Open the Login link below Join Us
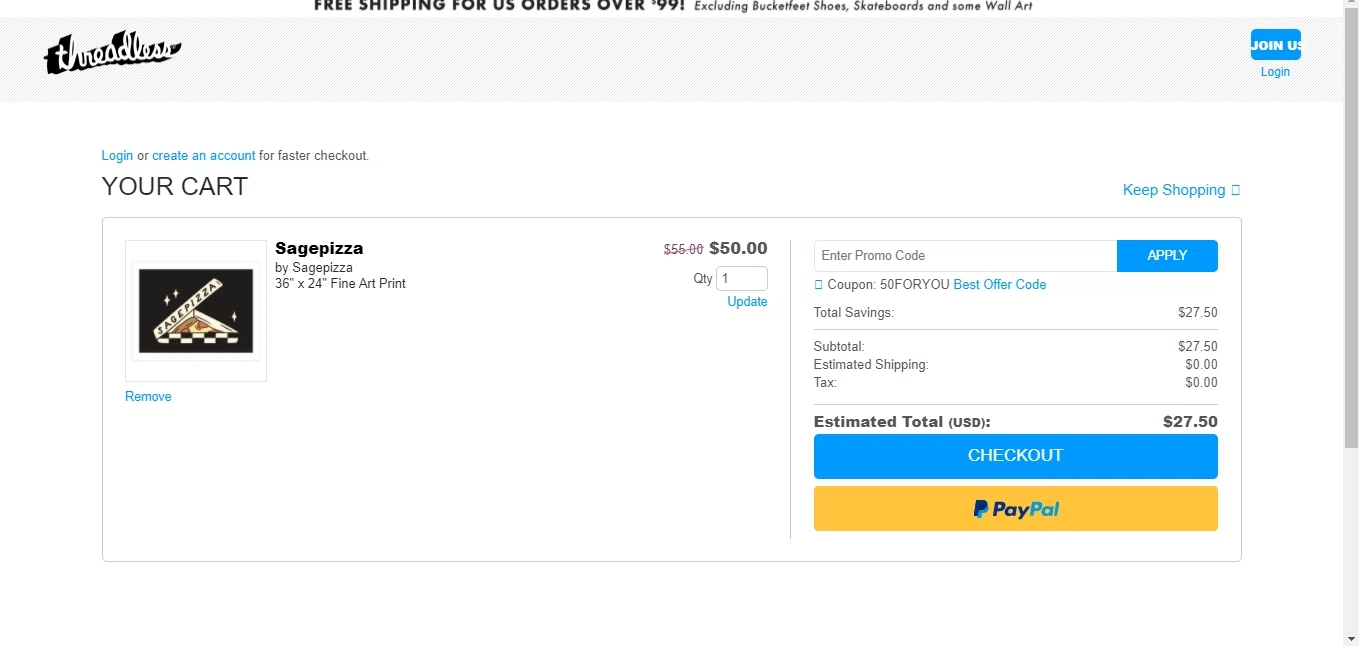The width and height of the screenshot is (1359, 646). pos(1275,72)
